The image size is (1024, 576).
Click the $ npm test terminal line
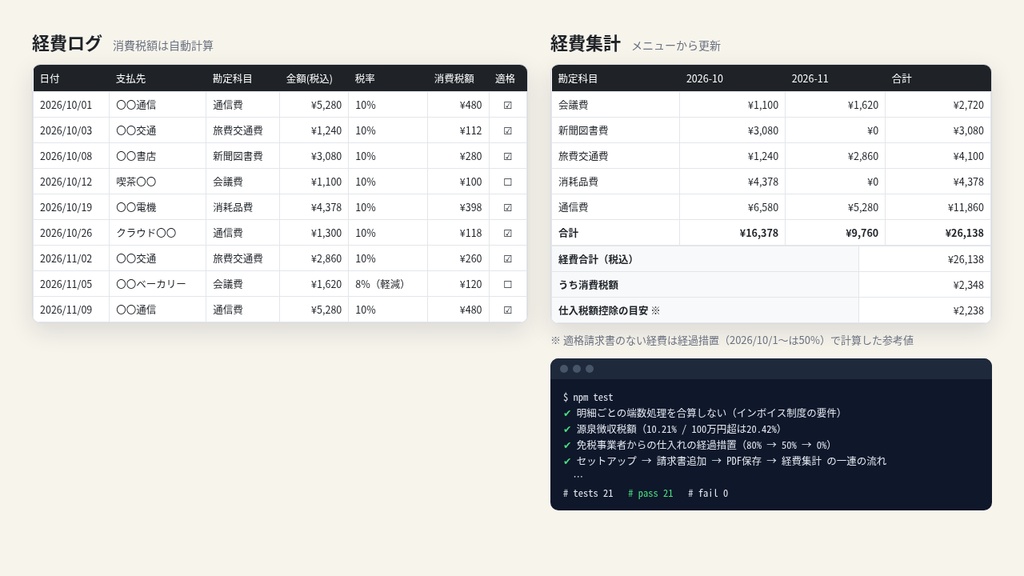[588, 397]
